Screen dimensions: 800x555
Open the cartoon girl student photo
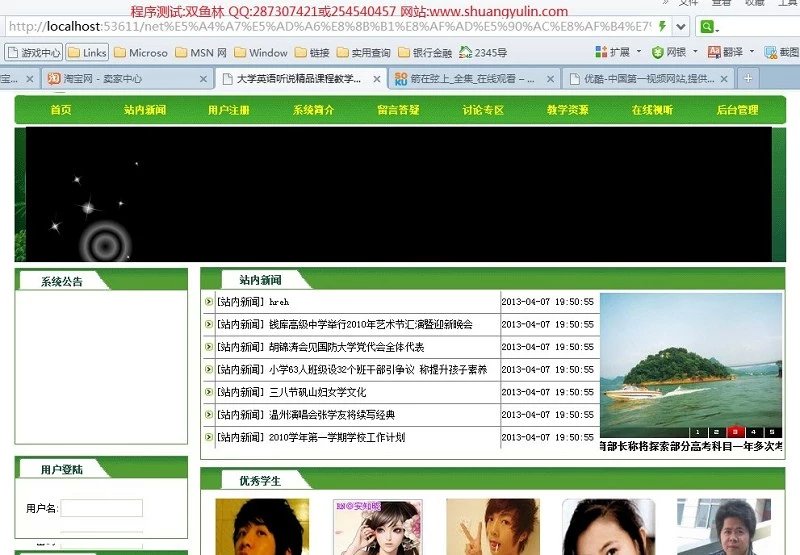(x=378, y=527)
